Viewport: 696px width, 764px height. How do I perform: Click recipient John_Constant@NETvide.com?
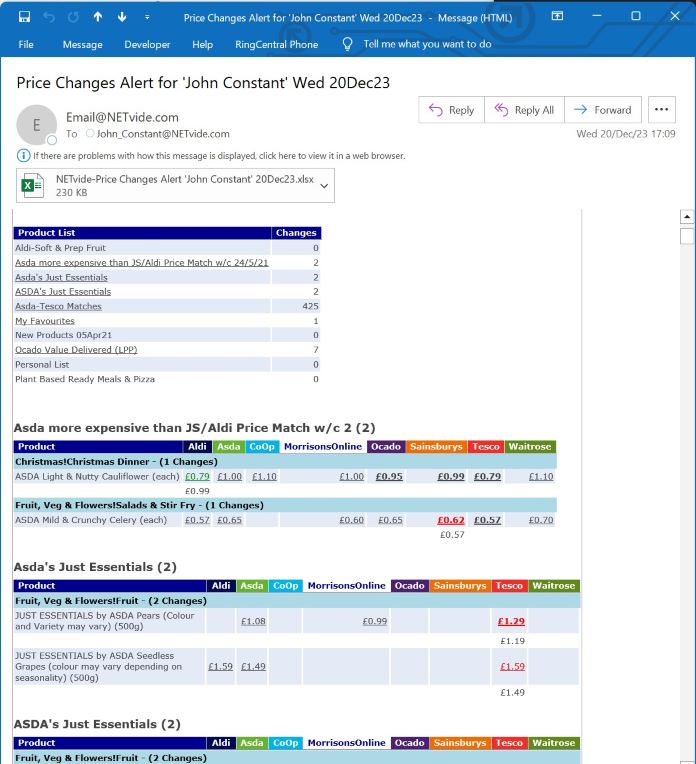pos(163,134)
